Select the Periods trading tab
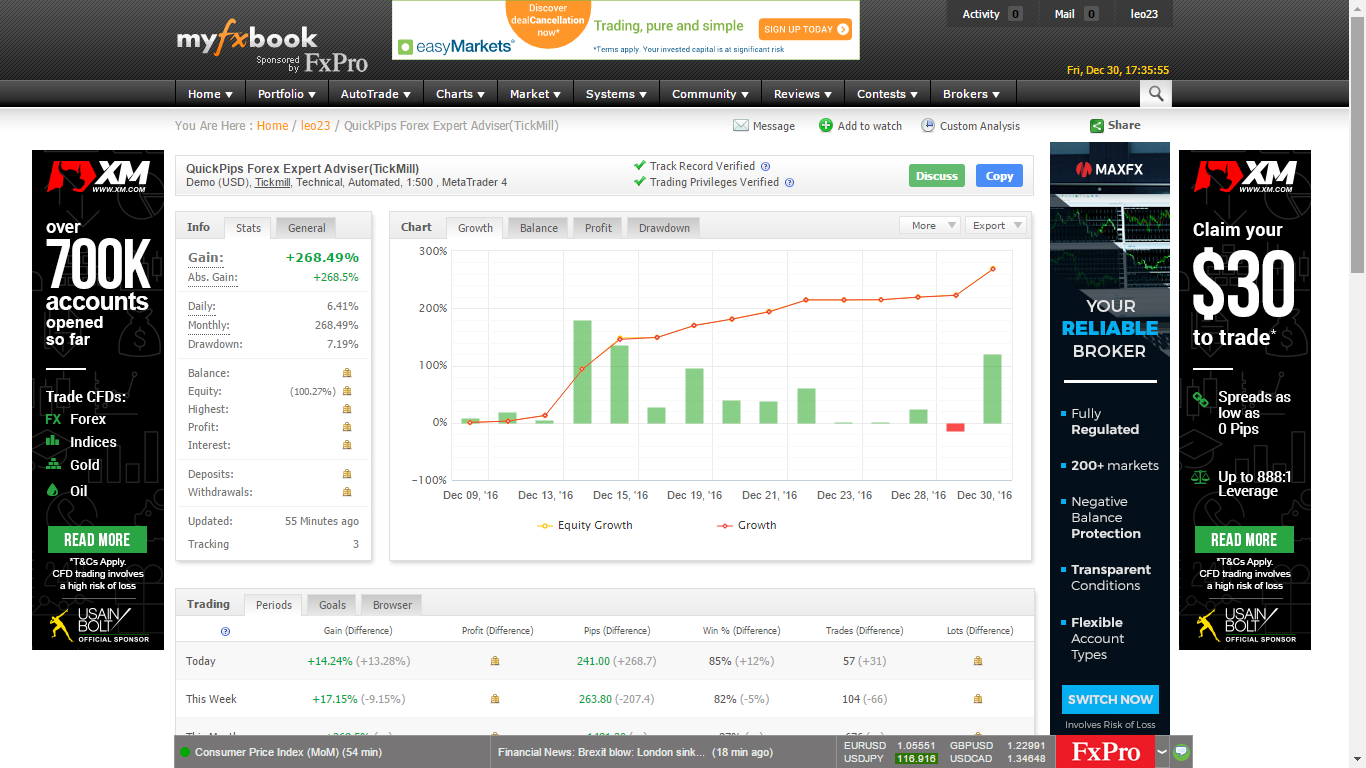The height and width of the screenshot is (768, 1366). coord(273,605)
